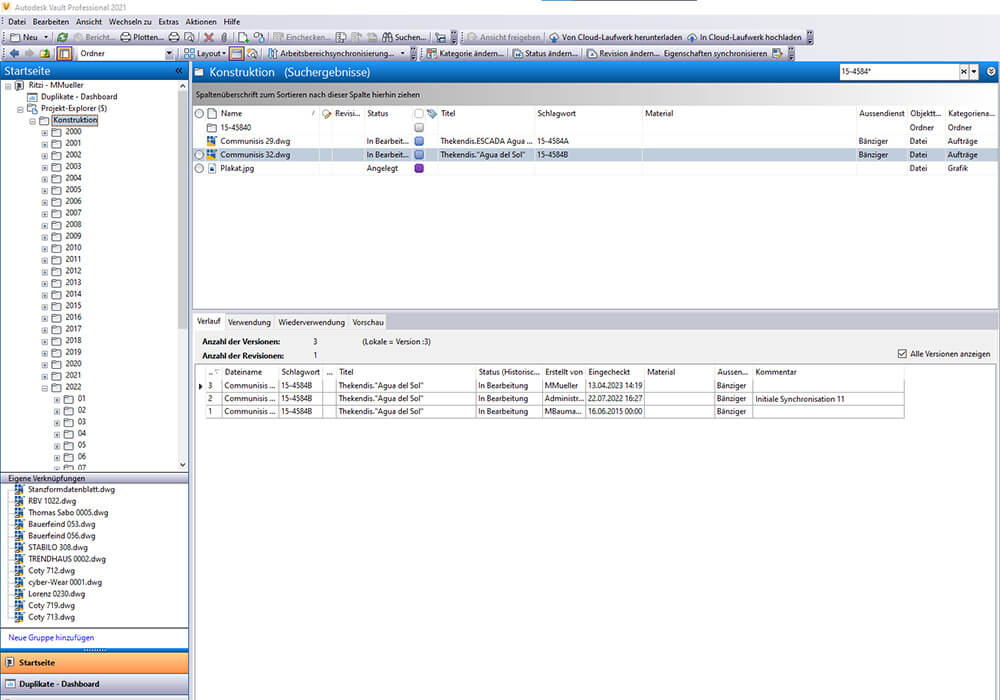Open the Extras menu
Image resolution: width=1000 pixels, height=700 pixels.
pos(168,22)
